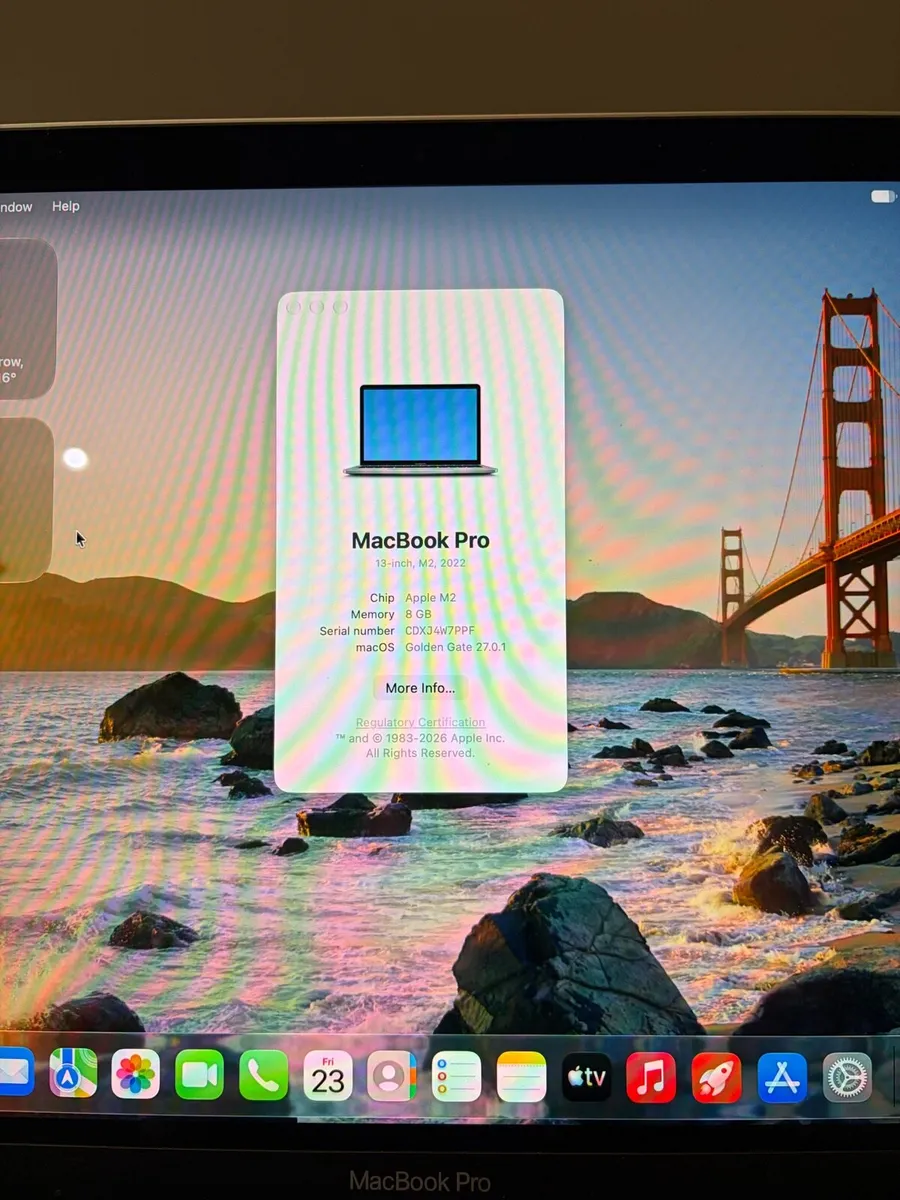Open the Regulatory Certification link
Image resolution: width=900 pixels, height=1200 pixels.
click(421, 722)
